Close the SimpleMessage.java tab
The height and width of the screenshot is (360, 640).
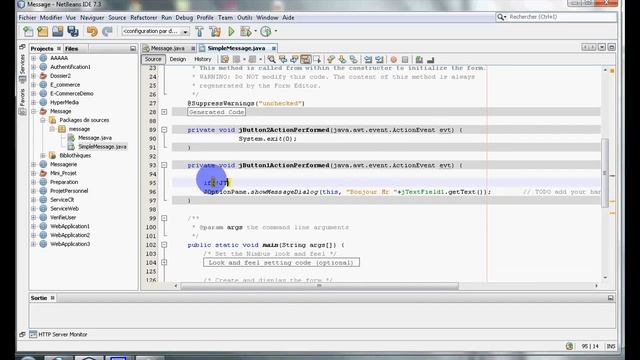pos(273,49)
